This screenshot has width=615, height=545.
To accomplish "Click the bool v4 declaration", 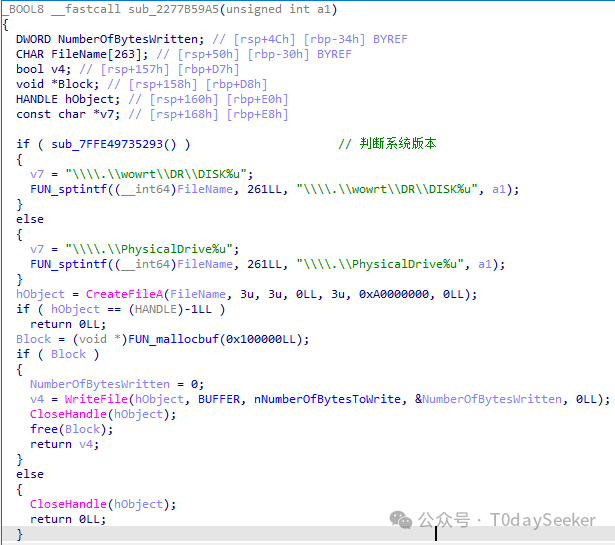I will click(44, 69).
